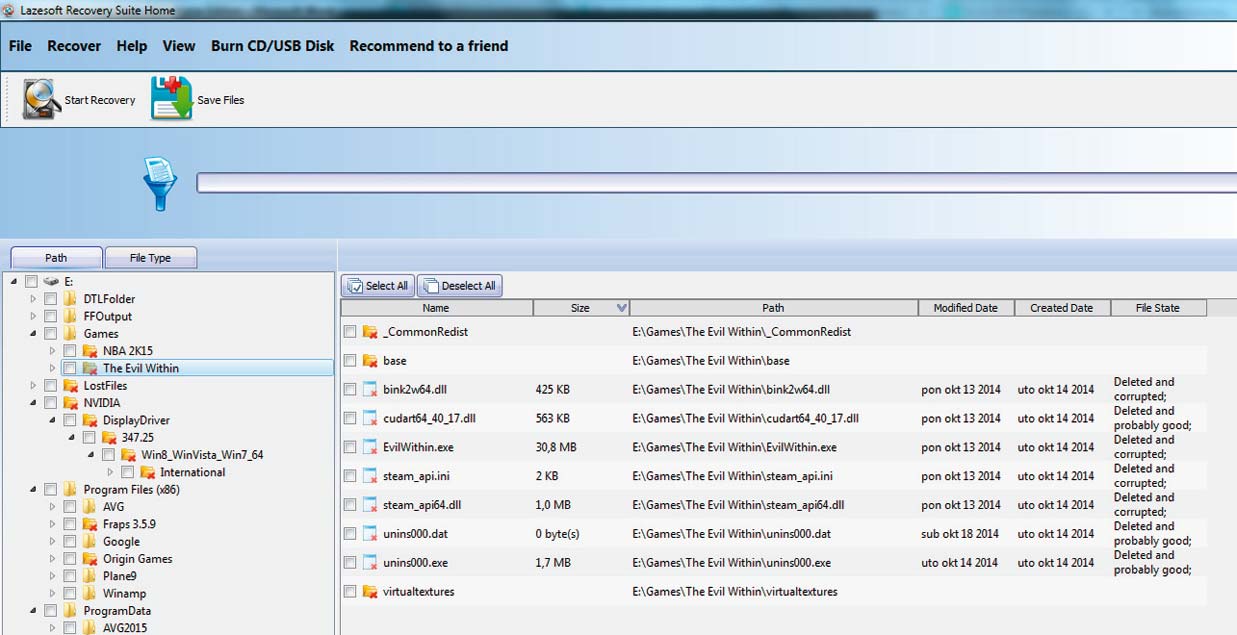Expand the International tree node

tap(111, 472)
